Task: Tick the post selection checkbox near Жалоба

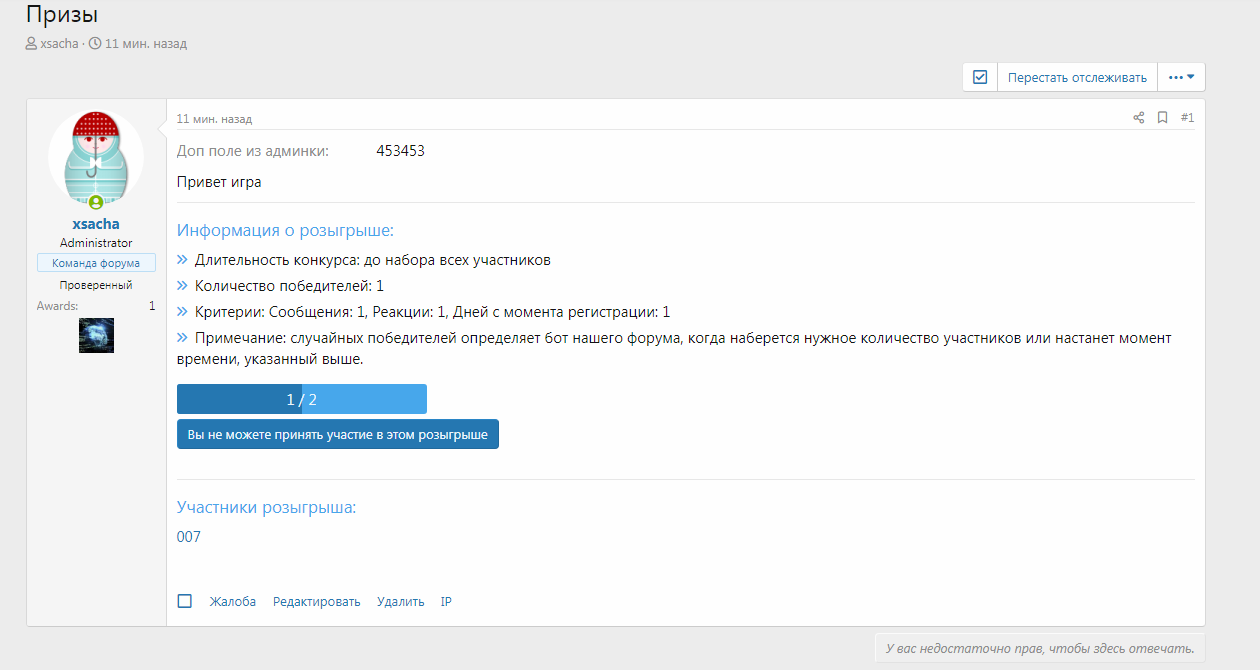Action: (x=185, y=601)
